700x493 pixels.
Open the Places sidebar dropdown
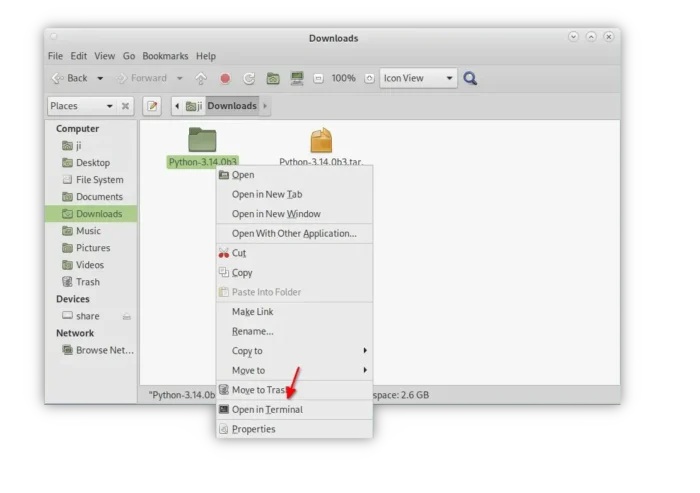[81, 106]
